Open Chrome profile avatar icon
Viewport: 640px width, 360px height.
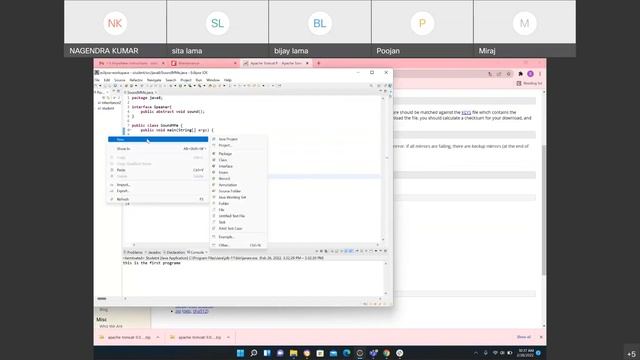tap(530, 74)
